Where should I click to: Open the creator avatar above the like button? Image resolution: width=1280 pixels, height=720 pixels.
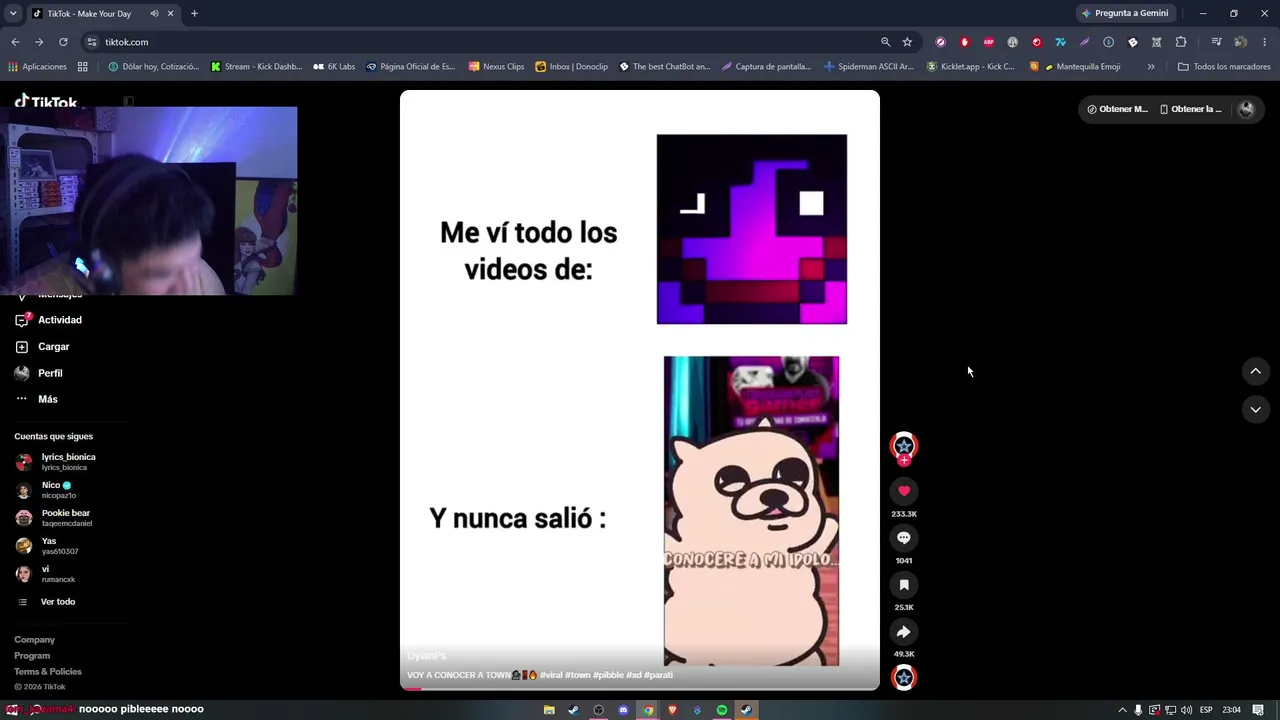click(x=904, y=446)
